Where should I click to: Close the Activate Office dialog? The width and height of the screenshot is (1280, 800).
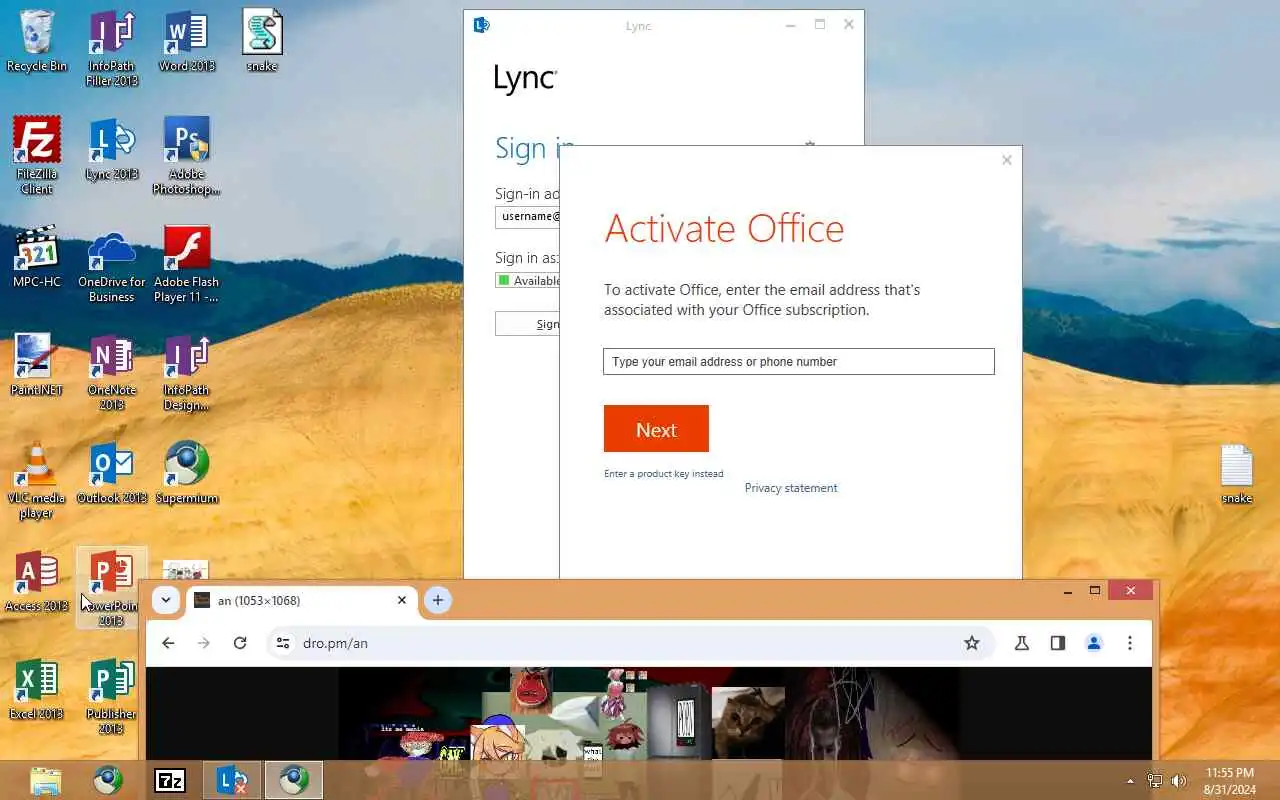(x=1007, y=160)
